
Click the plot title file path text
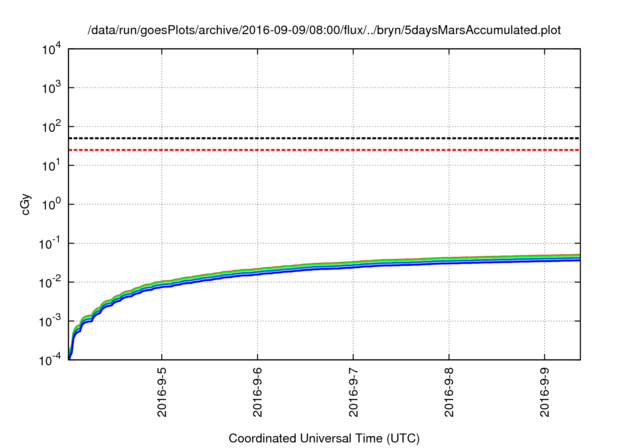[x=324, y=30]
